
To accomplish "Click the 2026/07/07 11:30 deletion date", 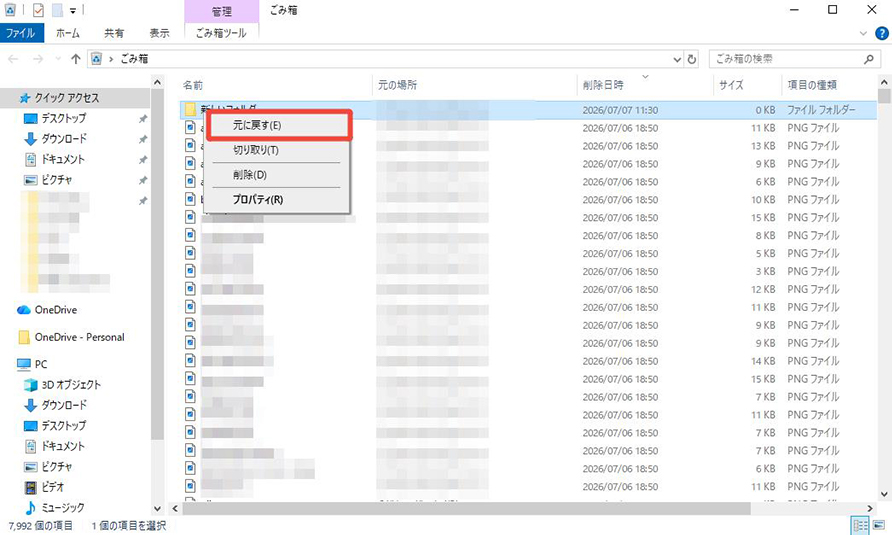I will [620, 110].
